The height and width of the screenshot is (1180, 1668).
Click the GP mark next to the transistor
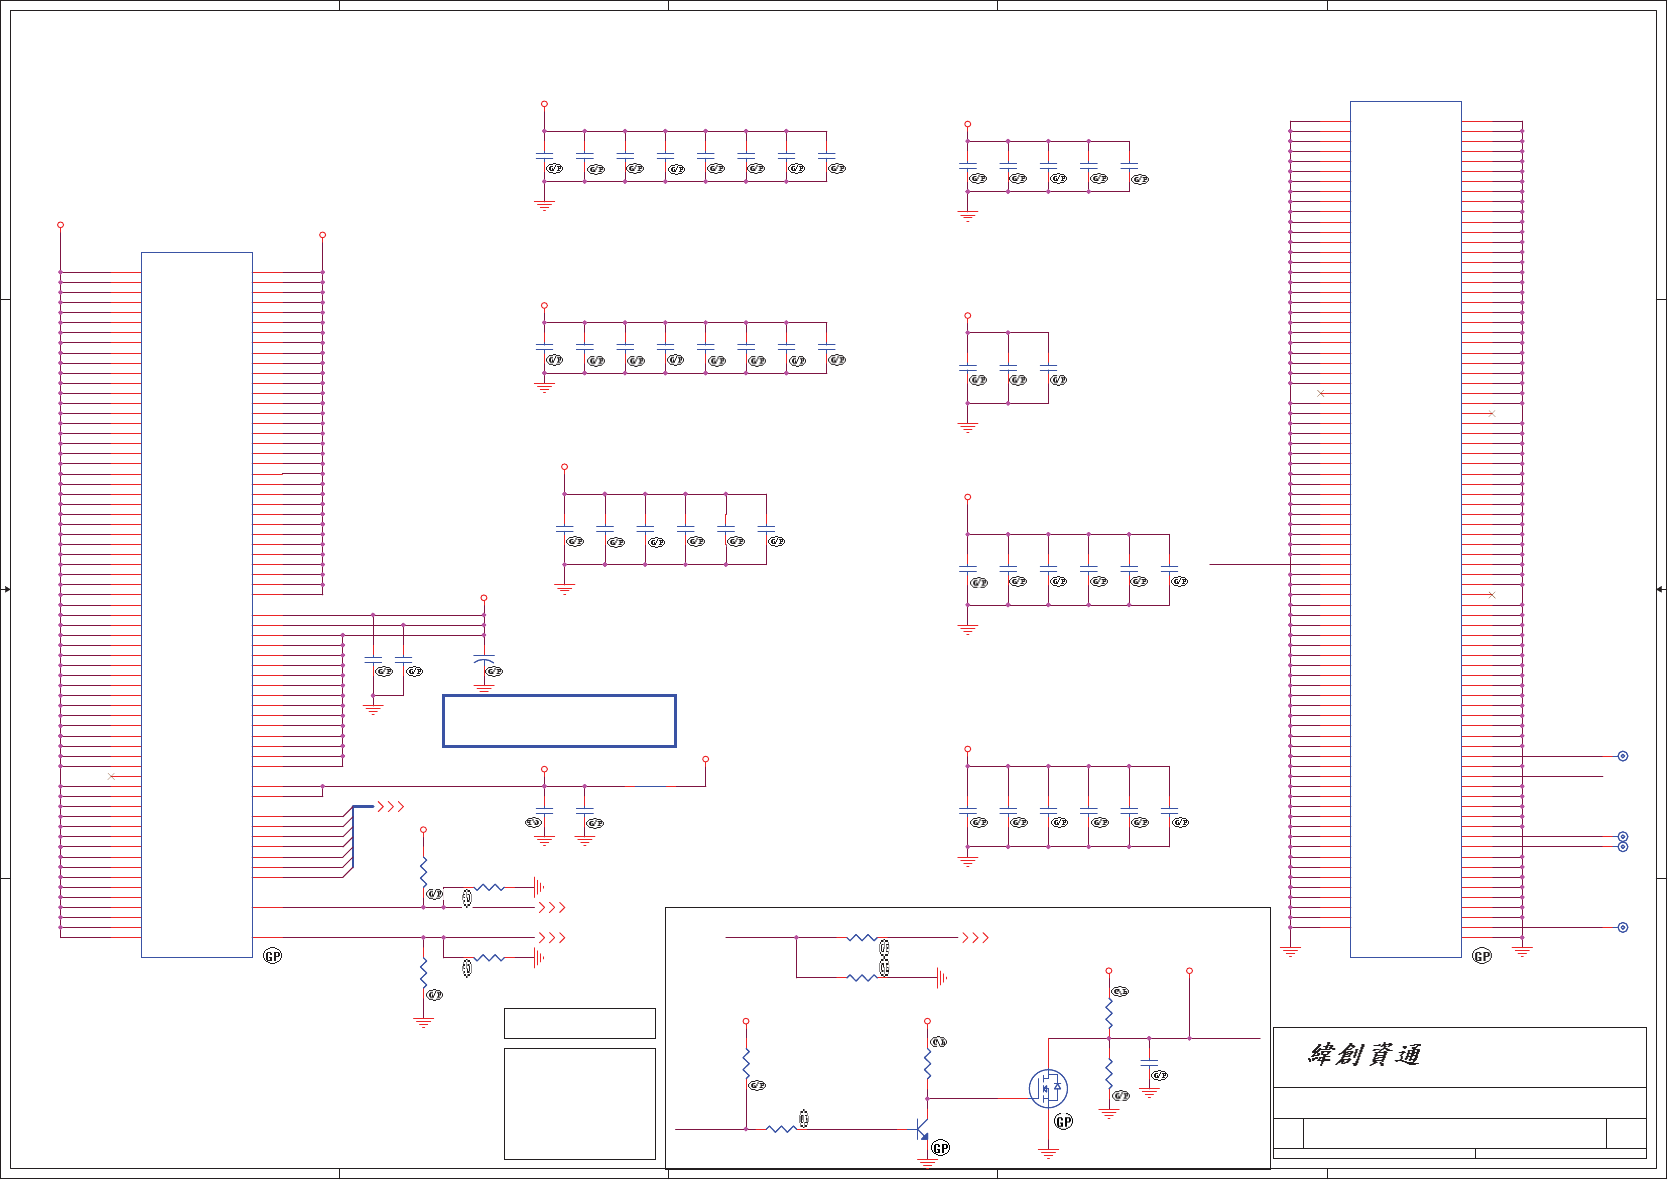pyautogui.click(x=941, y=1148)
